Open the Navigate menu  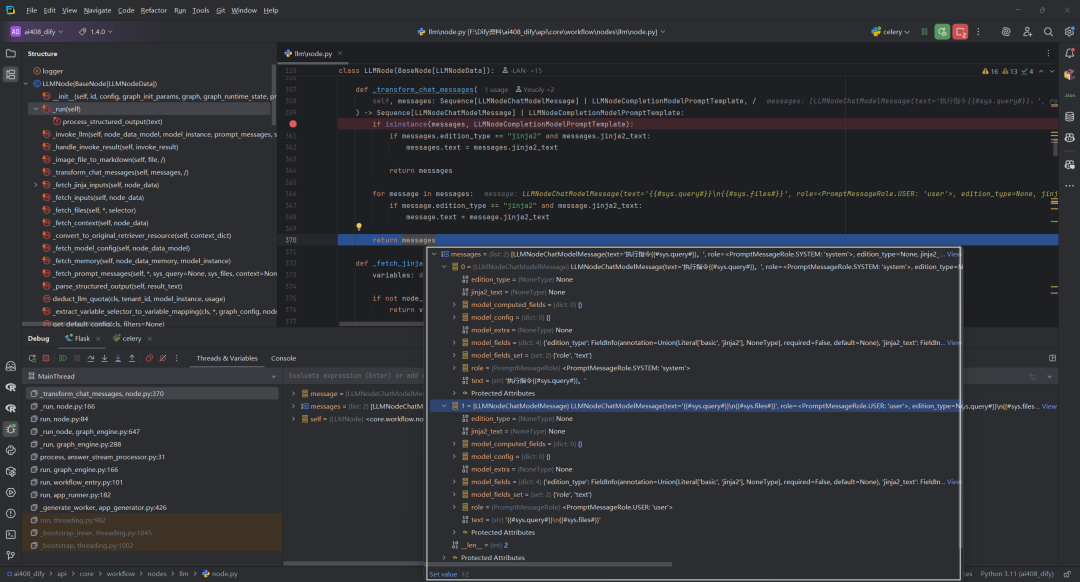pos(97,10)
